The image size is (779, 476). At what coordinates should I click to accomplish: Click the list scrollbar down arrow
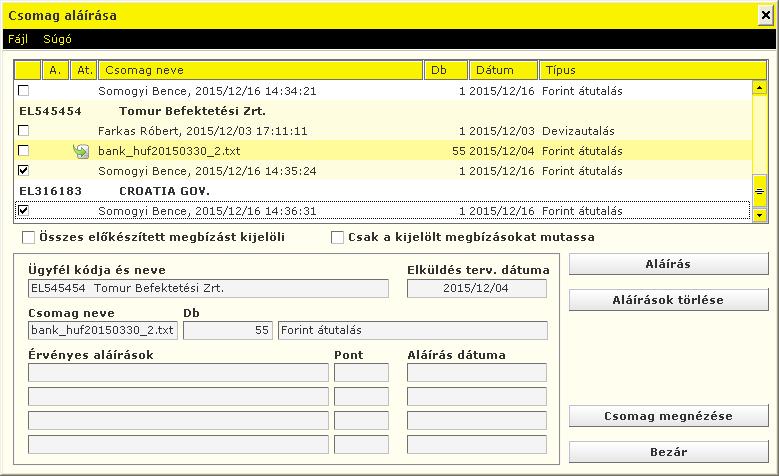759,215
